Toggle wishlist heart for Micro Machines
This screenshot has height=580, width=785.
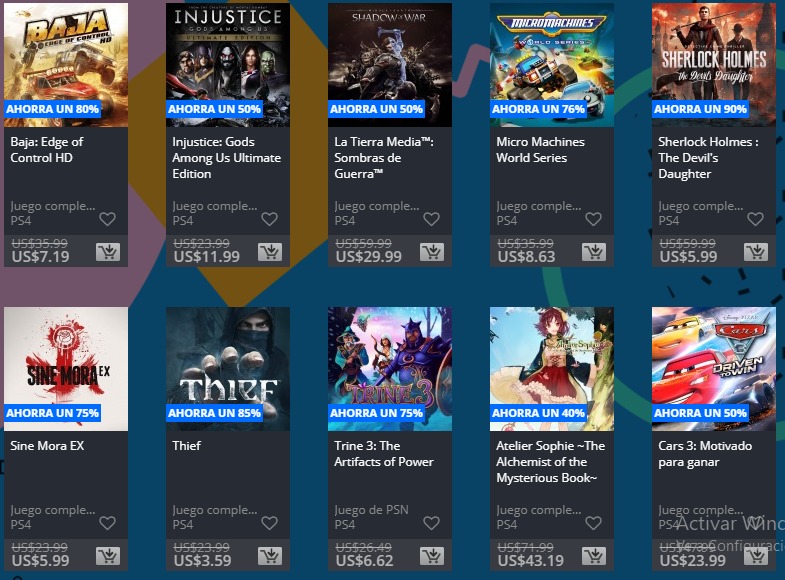(x=593, y=219)
